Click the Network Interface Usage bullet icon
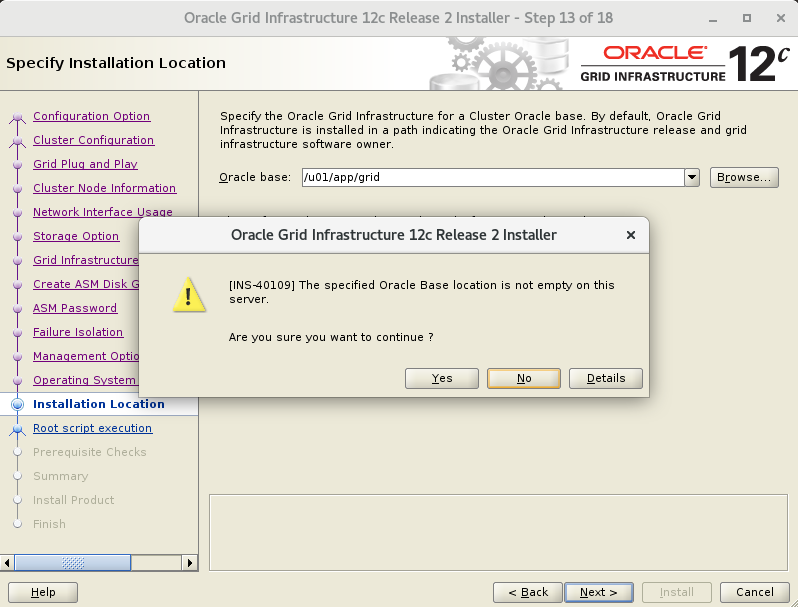Screen dimensions: 798x607 18,212
